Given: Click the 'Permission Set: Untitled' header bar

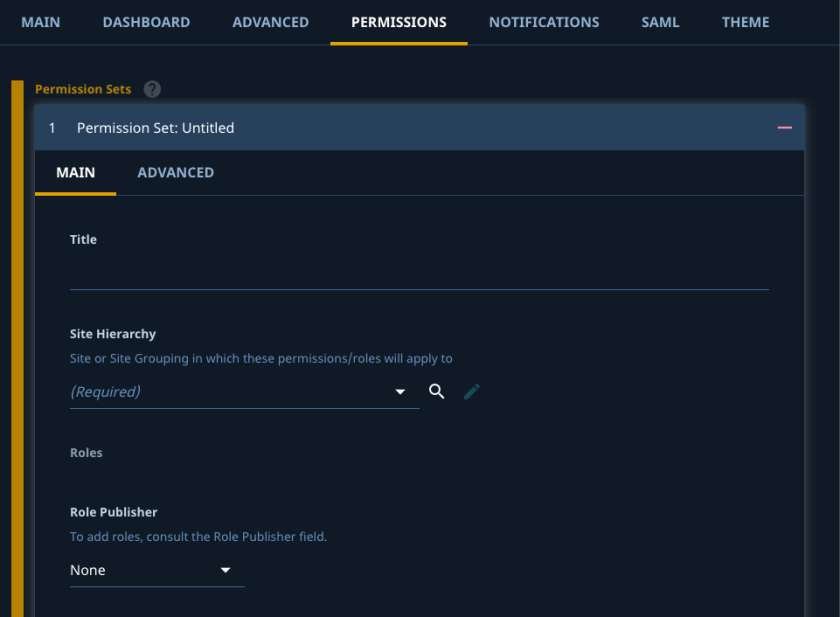Looking at the screenshot, I should coord(400,128).
